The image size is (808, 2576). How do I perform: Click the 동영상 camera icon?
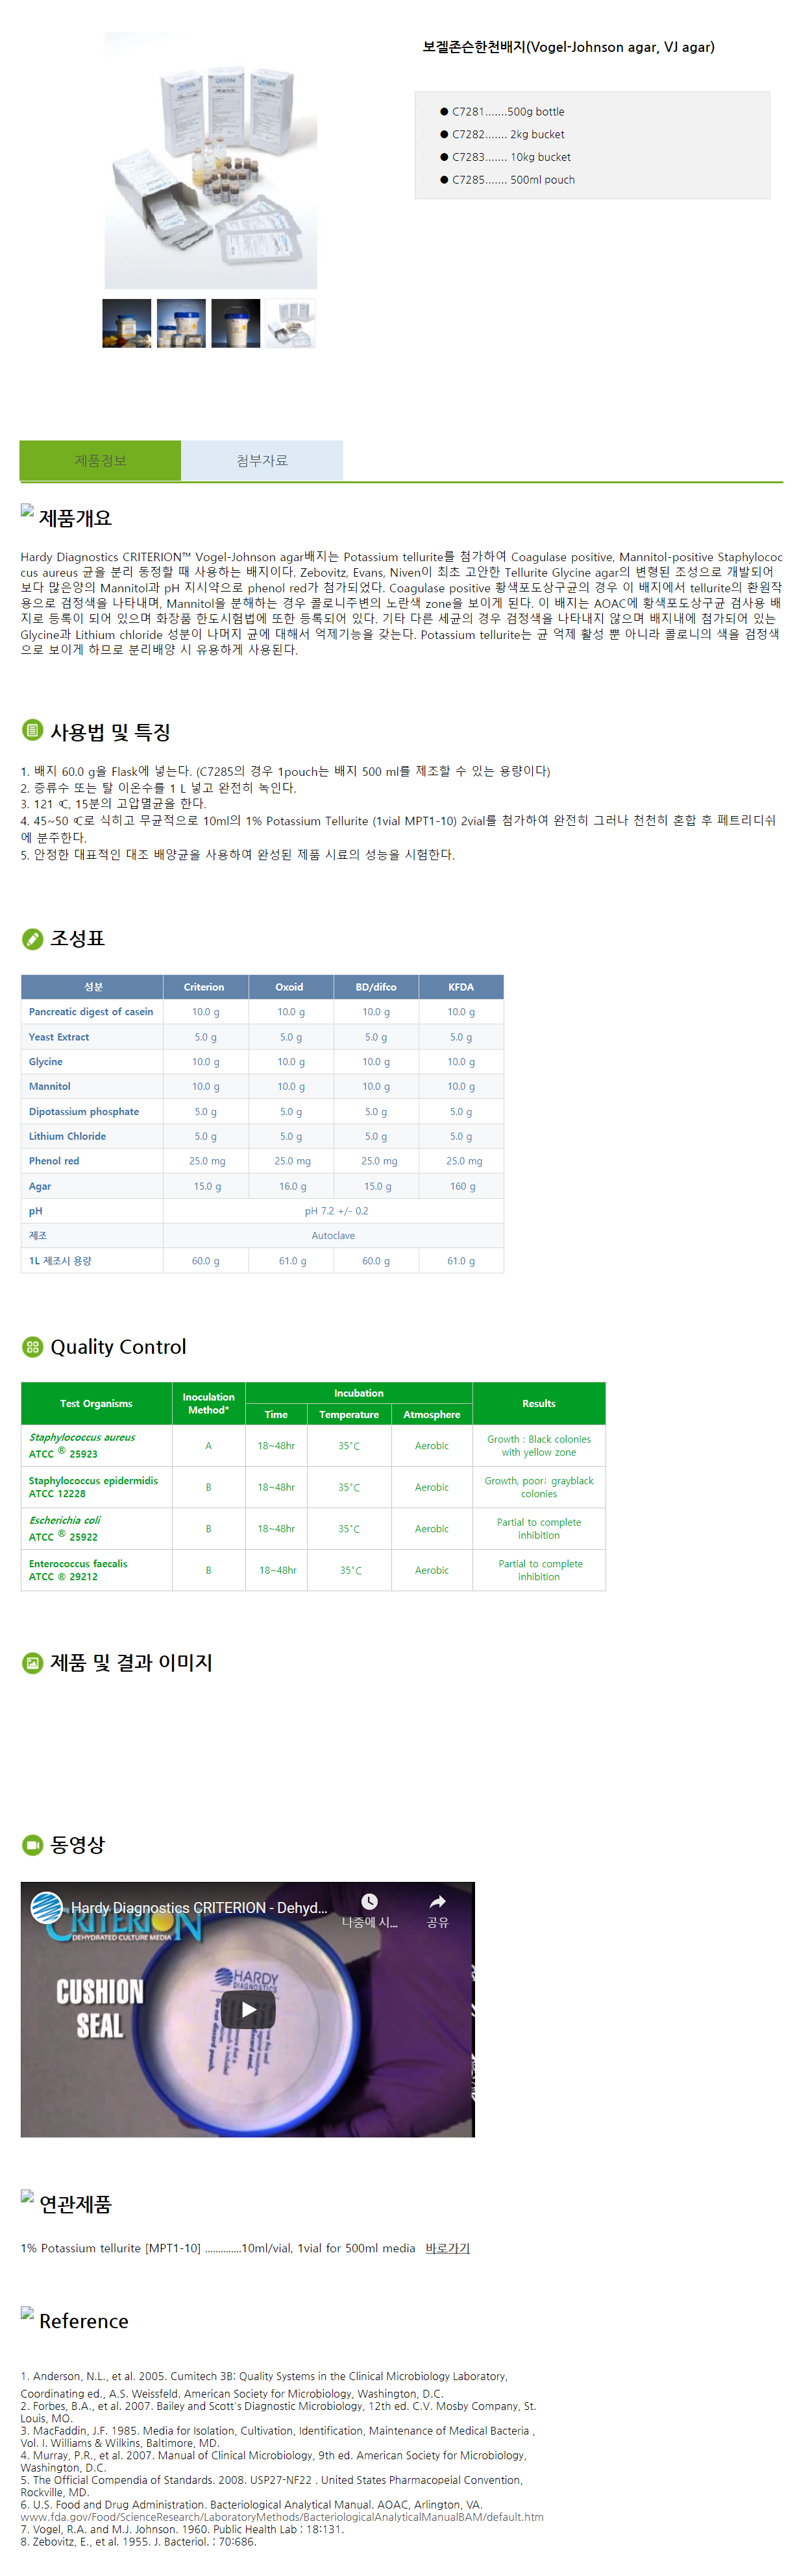click(32, 1844)
